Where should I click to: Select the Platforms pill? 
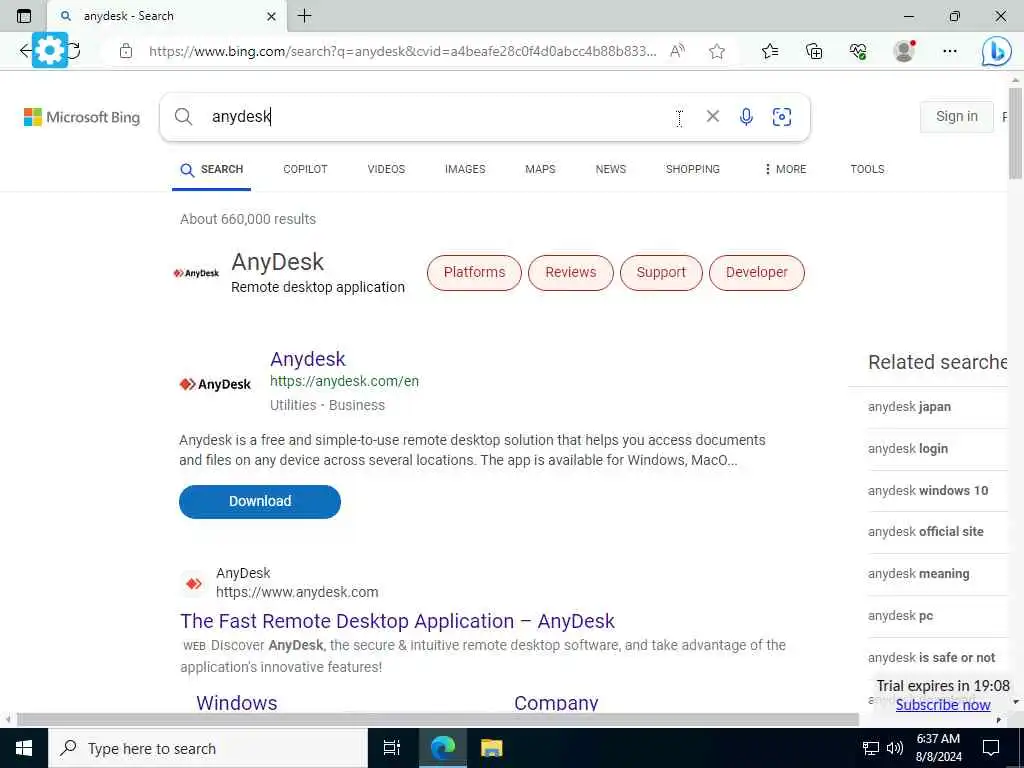(x=474, y=272)
